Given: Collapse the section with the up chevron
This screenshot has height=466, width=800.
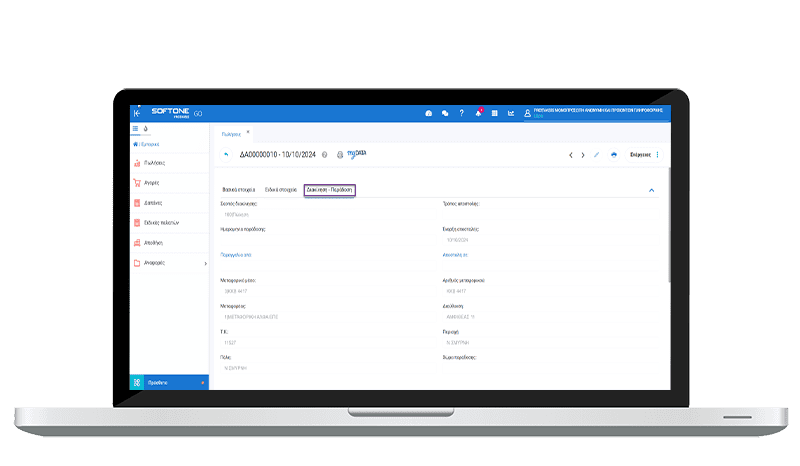Looking at the screenshot, I should click(651, 189).
